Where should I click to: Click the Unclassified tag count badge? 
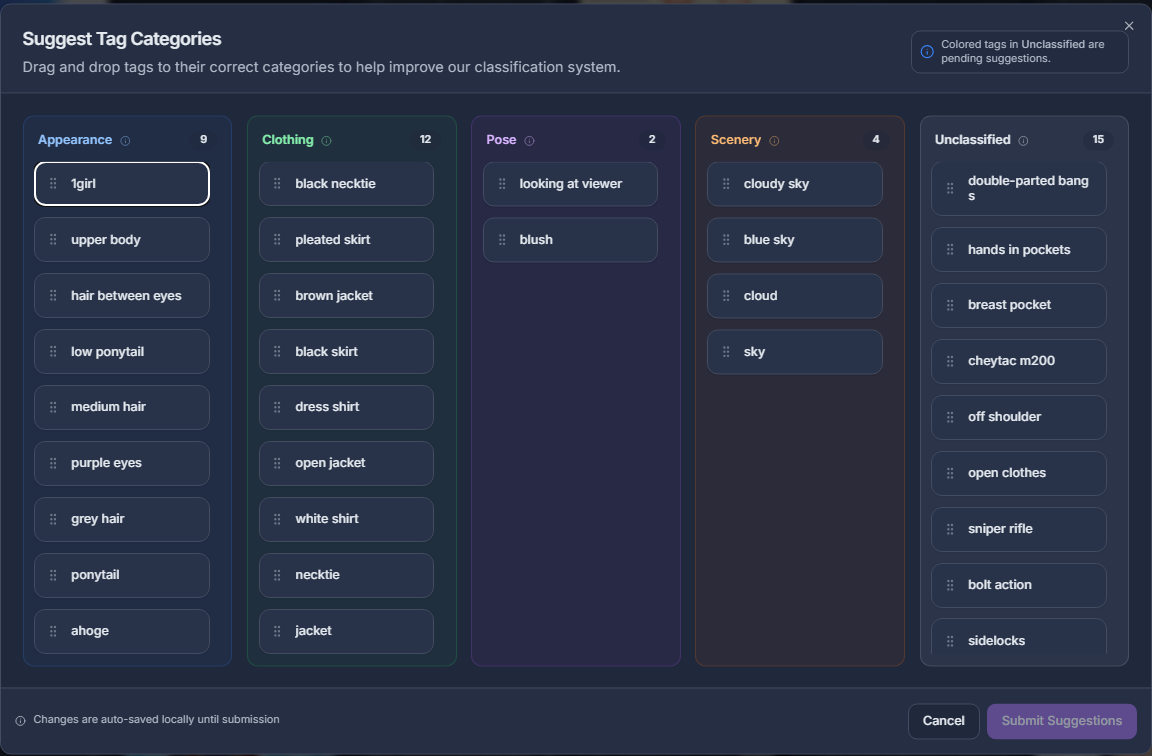[1098, 140]
